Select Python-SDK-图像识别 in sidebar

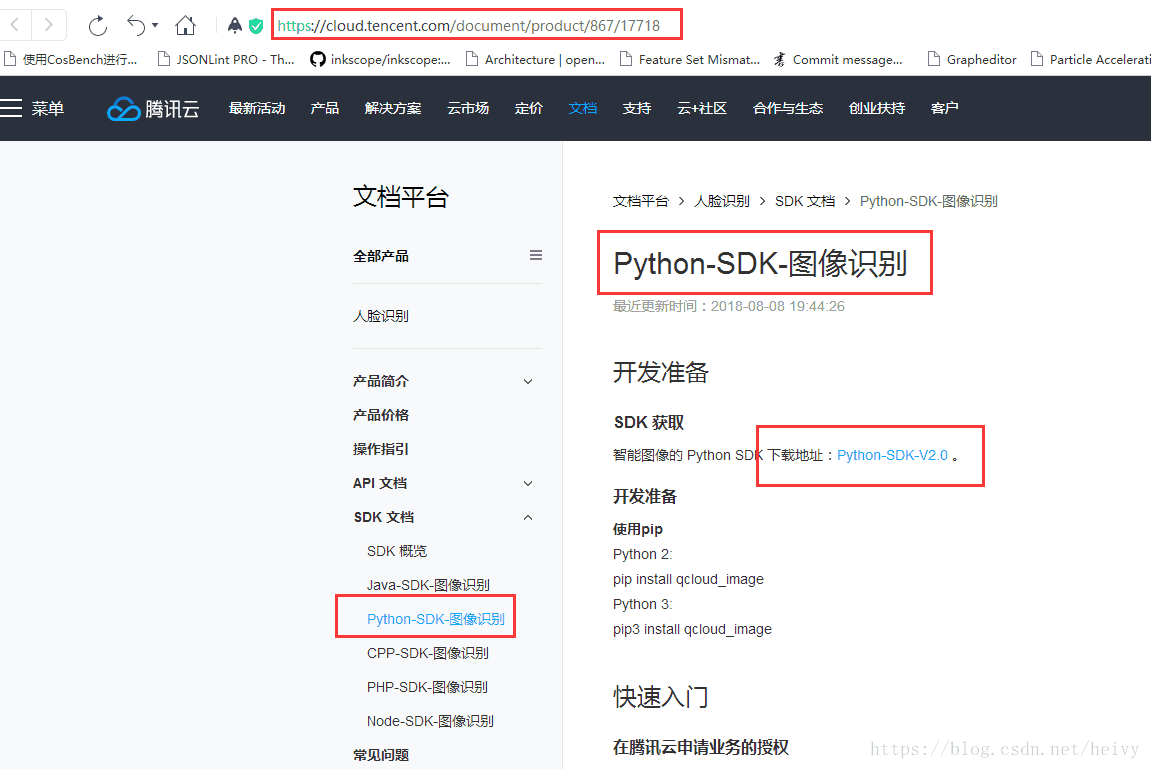(x=436, y=619)
